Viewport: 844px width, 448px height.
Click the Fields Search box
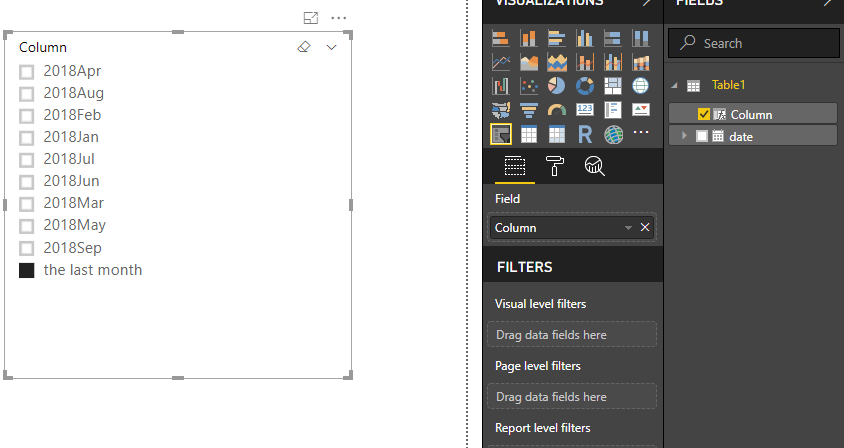click(754, 43)
